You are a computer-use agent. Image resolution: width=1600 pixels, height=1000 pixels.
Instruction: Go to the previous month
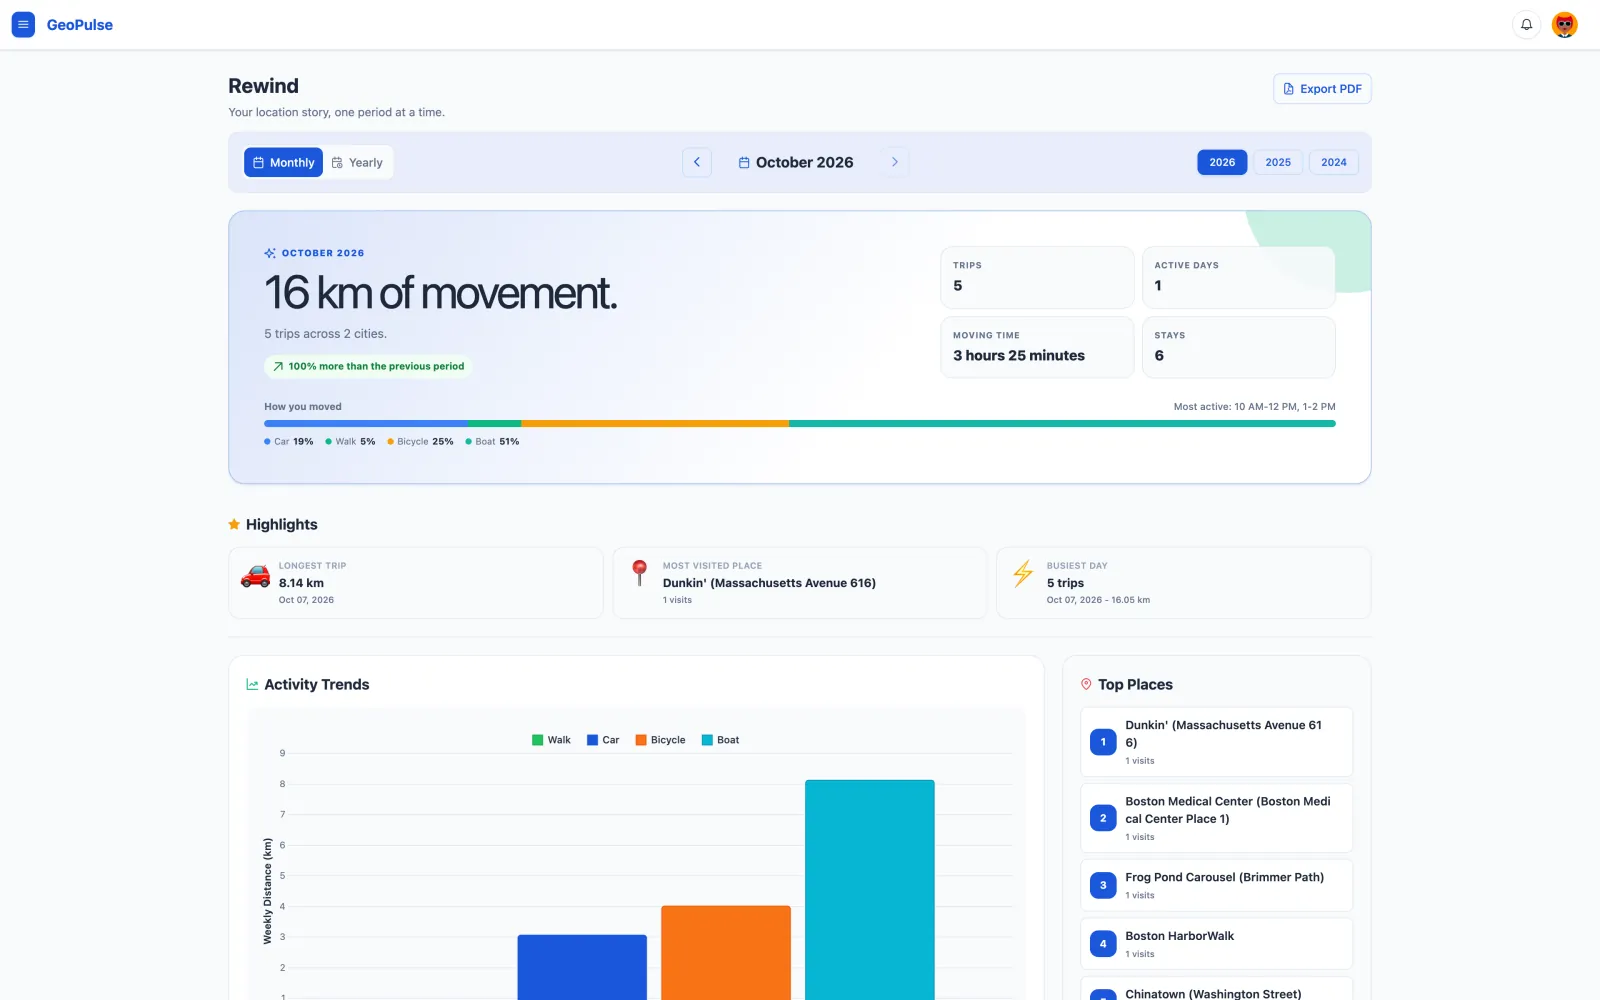tap(697, 162)
